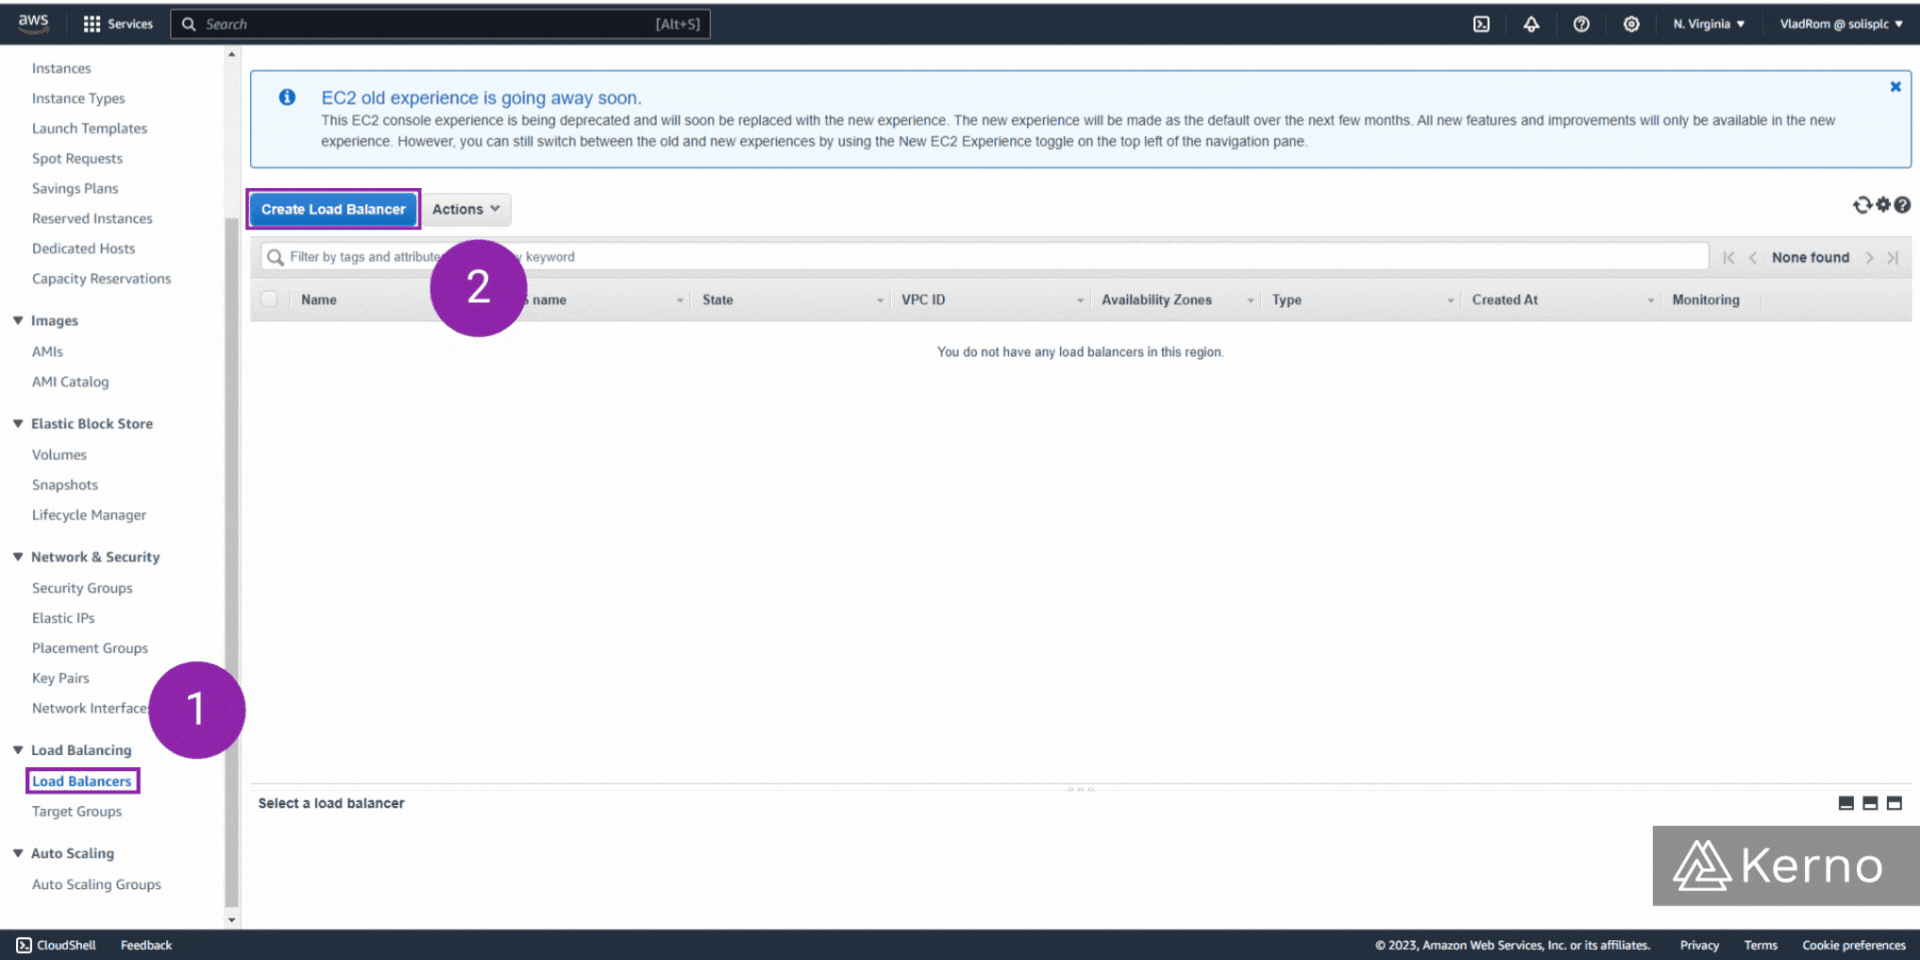Close the EC2 old experience banner
Viewport: 1920px width, 960px height.
point(1895,87)
